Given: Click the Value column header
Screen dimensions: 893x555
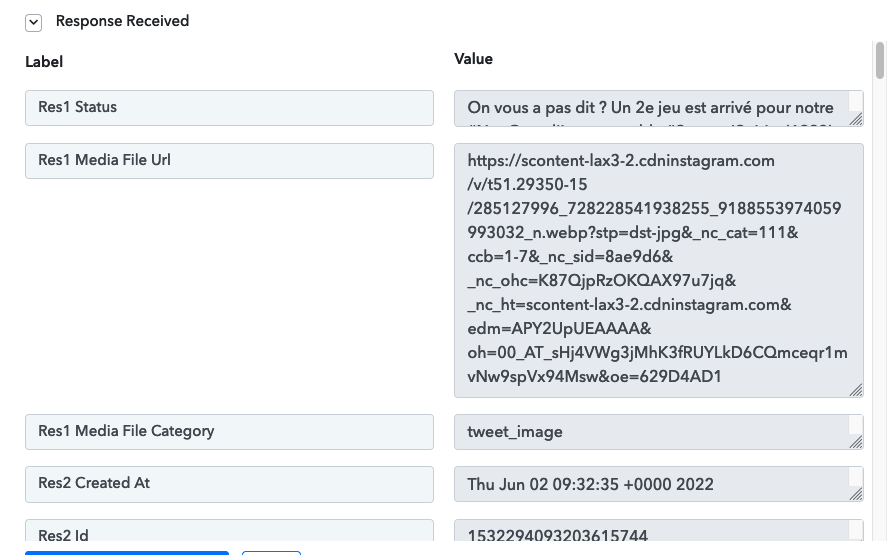Looking at the screenshot, I should [473, 59].
